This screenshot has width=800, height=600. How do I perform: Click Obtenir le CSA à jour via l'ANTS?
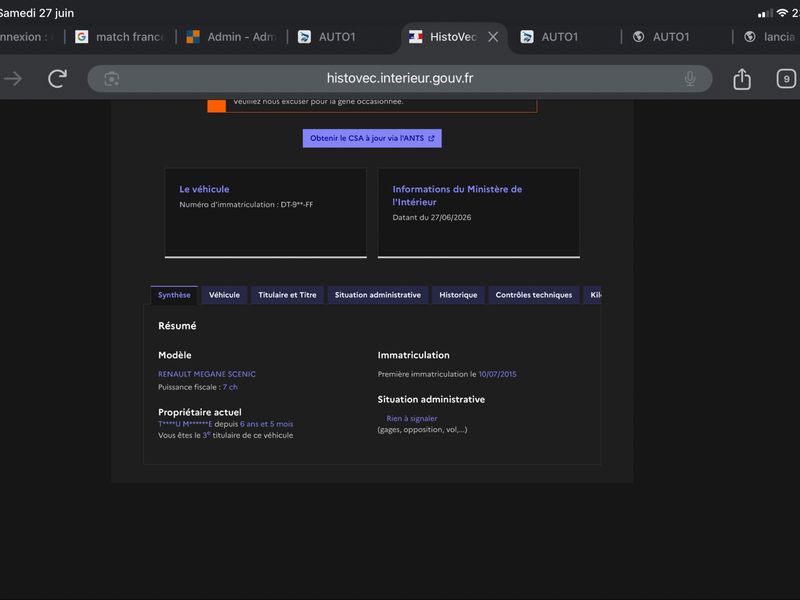pos(372,138)
